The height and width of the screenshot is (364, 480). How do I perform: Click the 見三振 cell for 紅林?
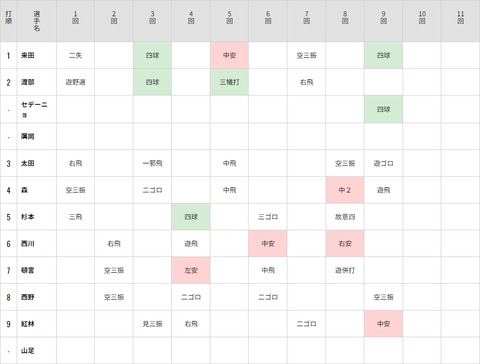click(152, 324)
